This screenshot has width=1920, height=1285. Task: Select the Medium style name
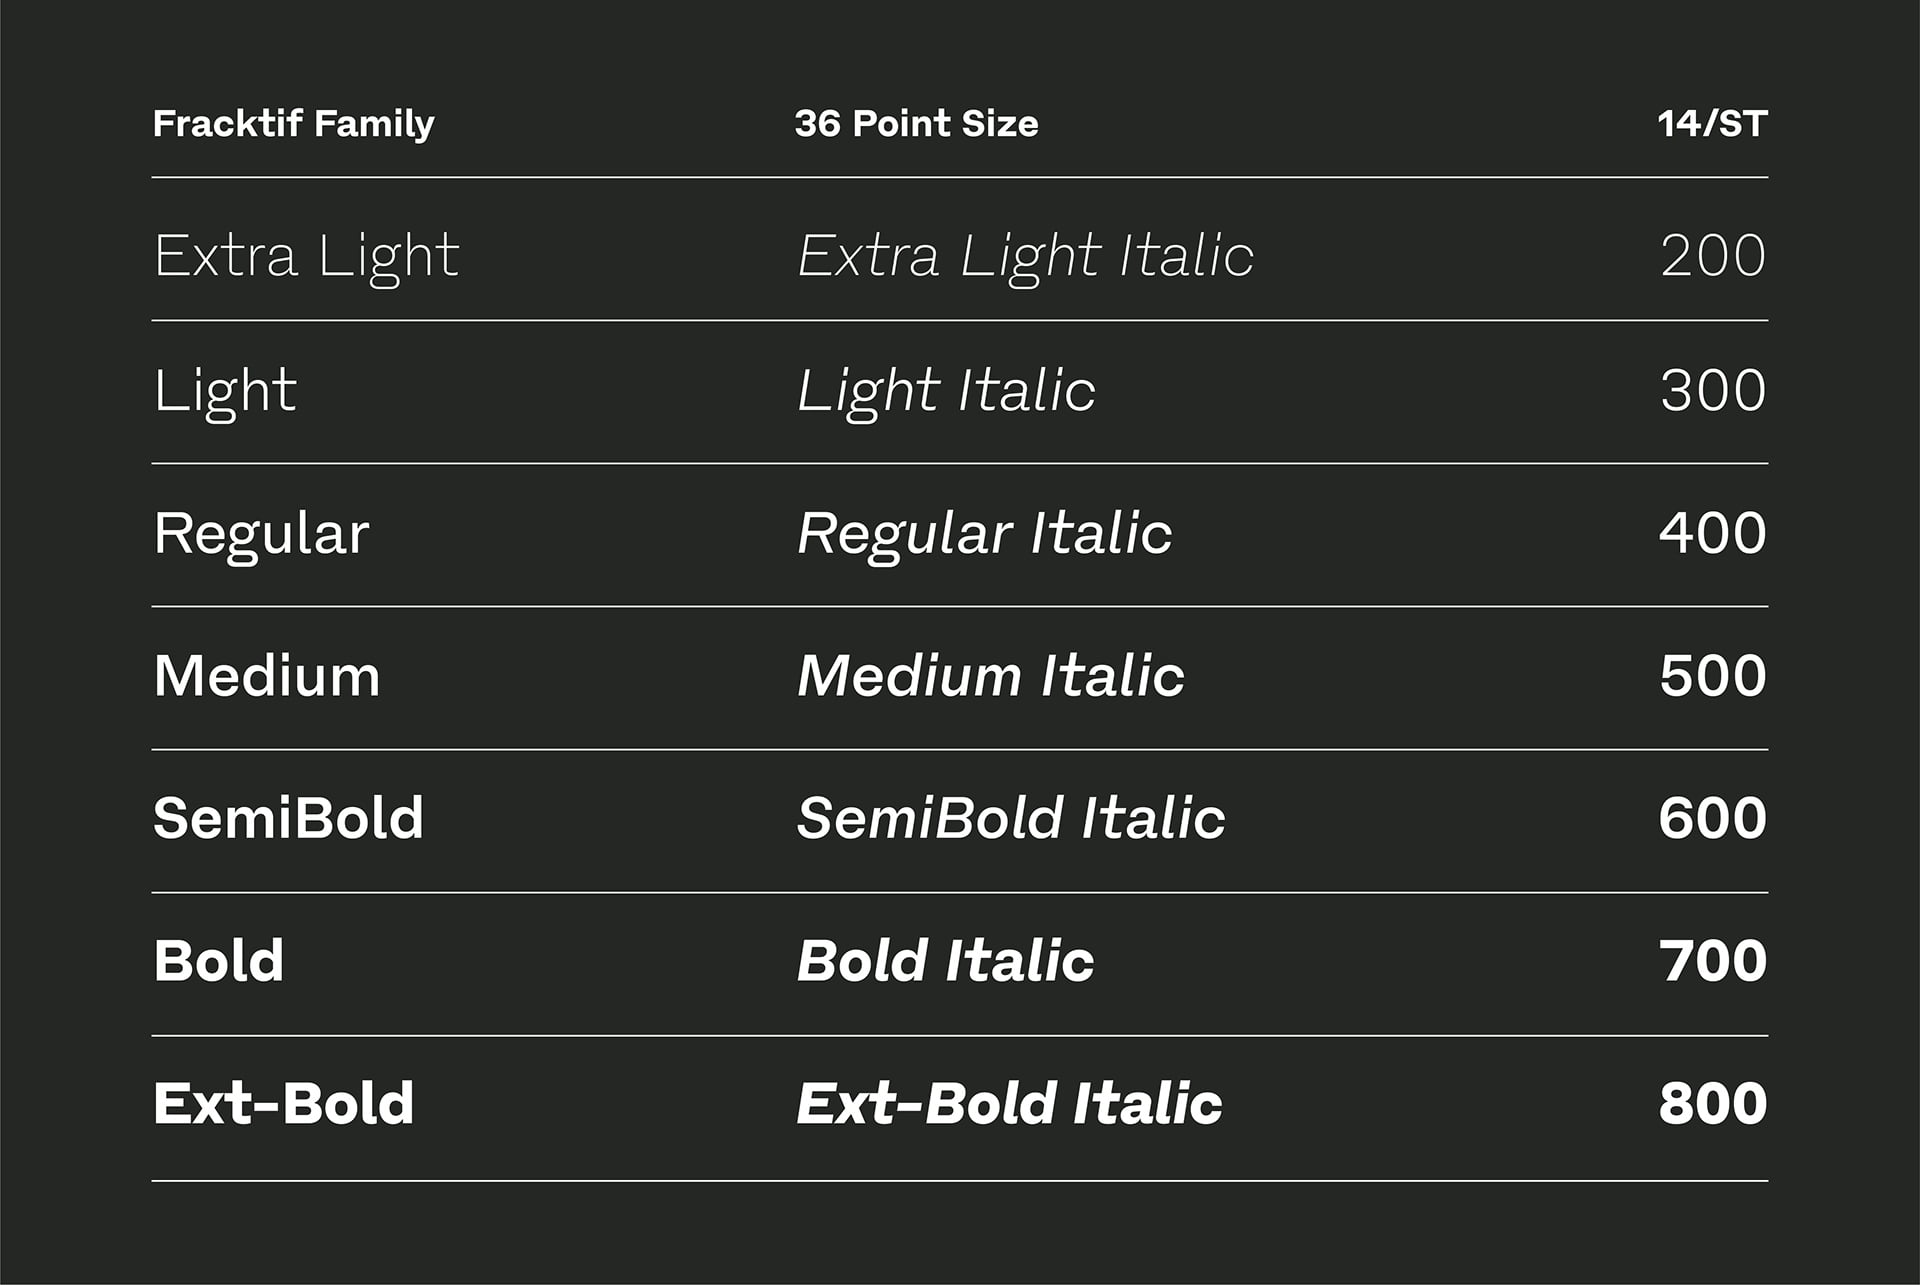tap(267, 676)
